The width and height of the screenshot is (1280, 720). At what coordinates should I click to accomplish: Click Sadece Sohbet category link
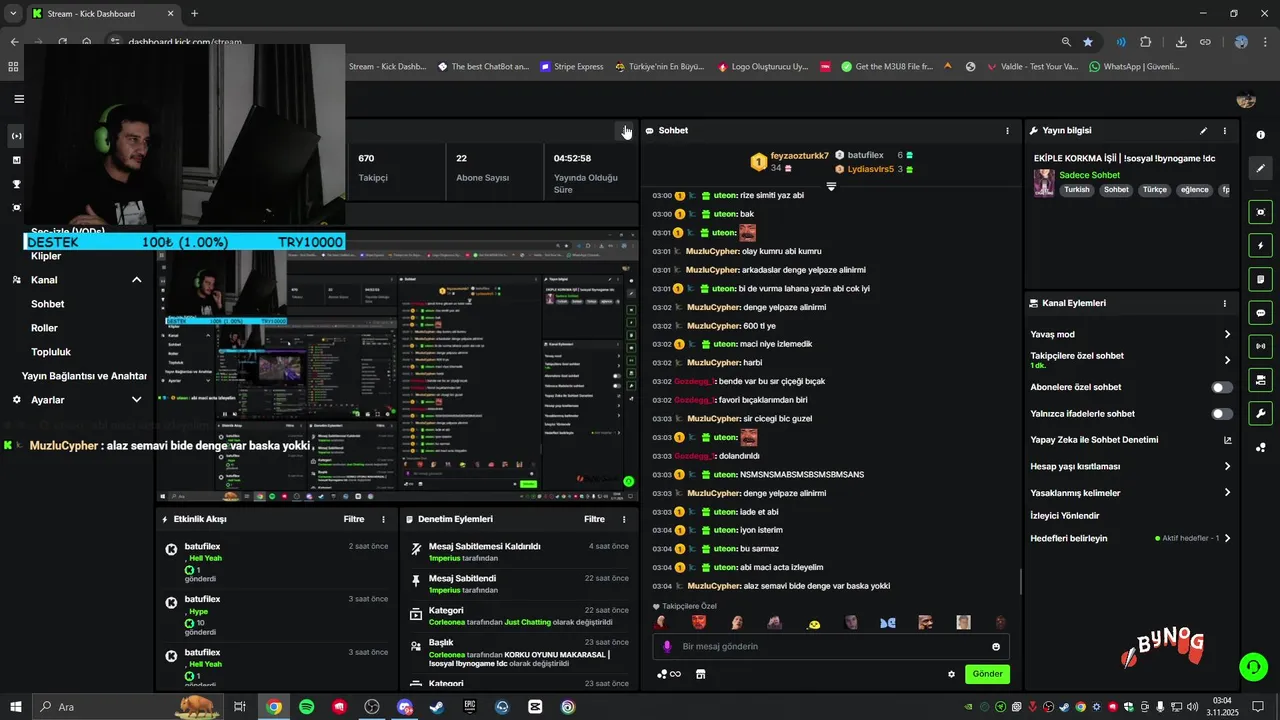[x=1089, y=175]
